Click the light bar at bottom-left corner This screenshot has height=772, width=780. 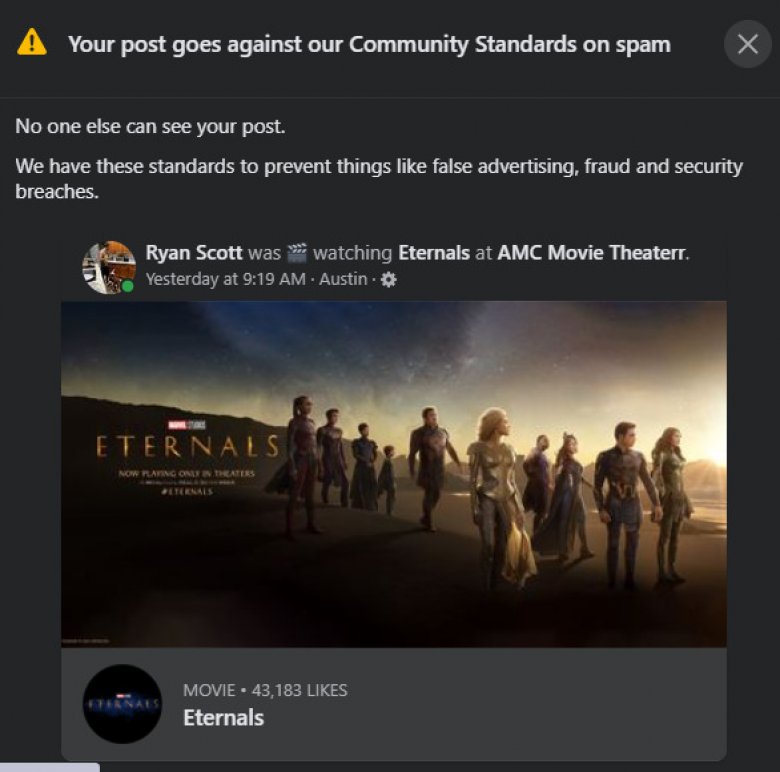50,767
